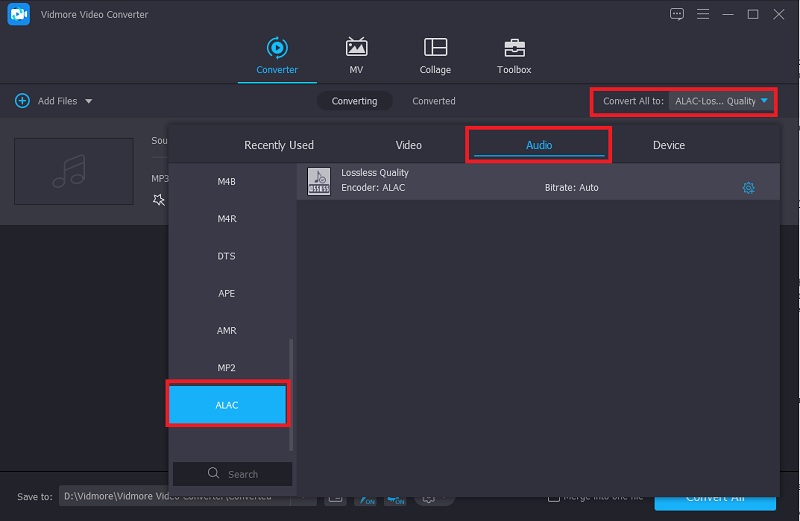Expand the Add Files dropdown arrow
The width and height of the screenshot is (800, 521).
pos(89,101)
